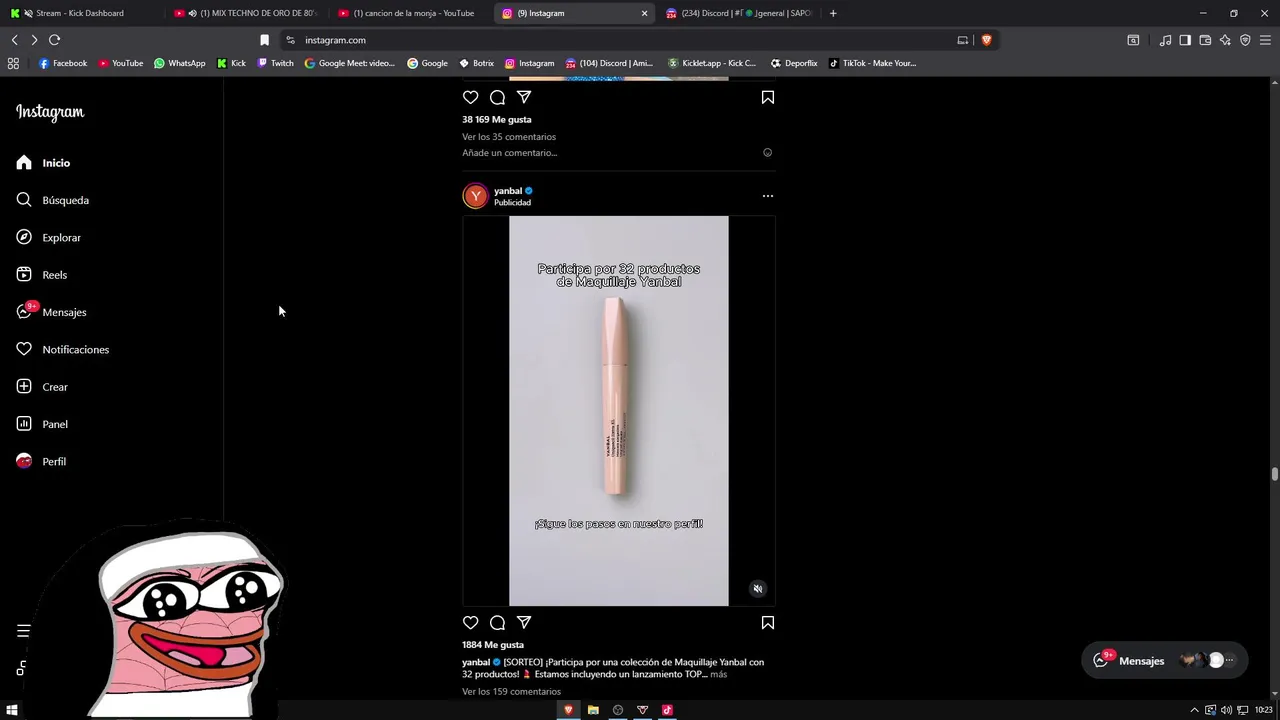
Task: Open Brave Shields lion icon
Action: (986, 40)
